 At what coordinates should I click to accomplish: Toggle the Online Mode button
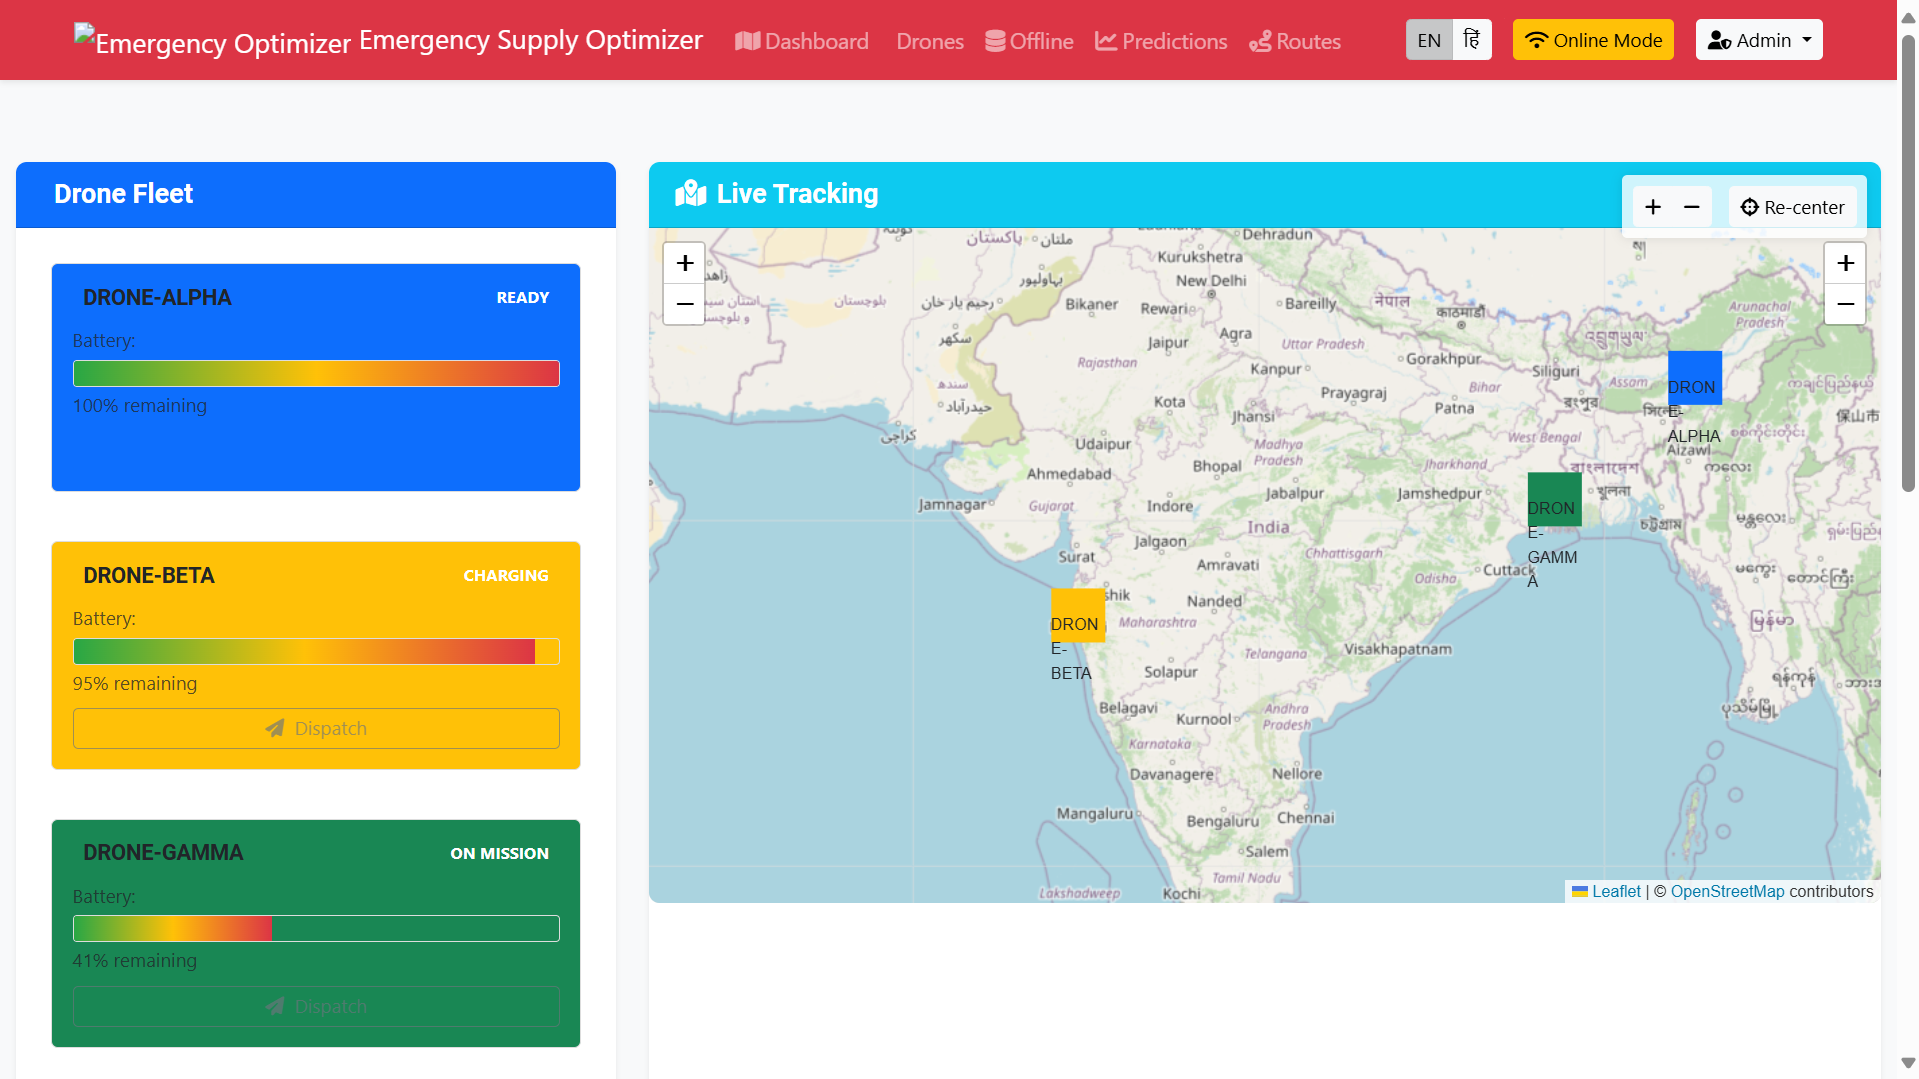point(1592,40)
